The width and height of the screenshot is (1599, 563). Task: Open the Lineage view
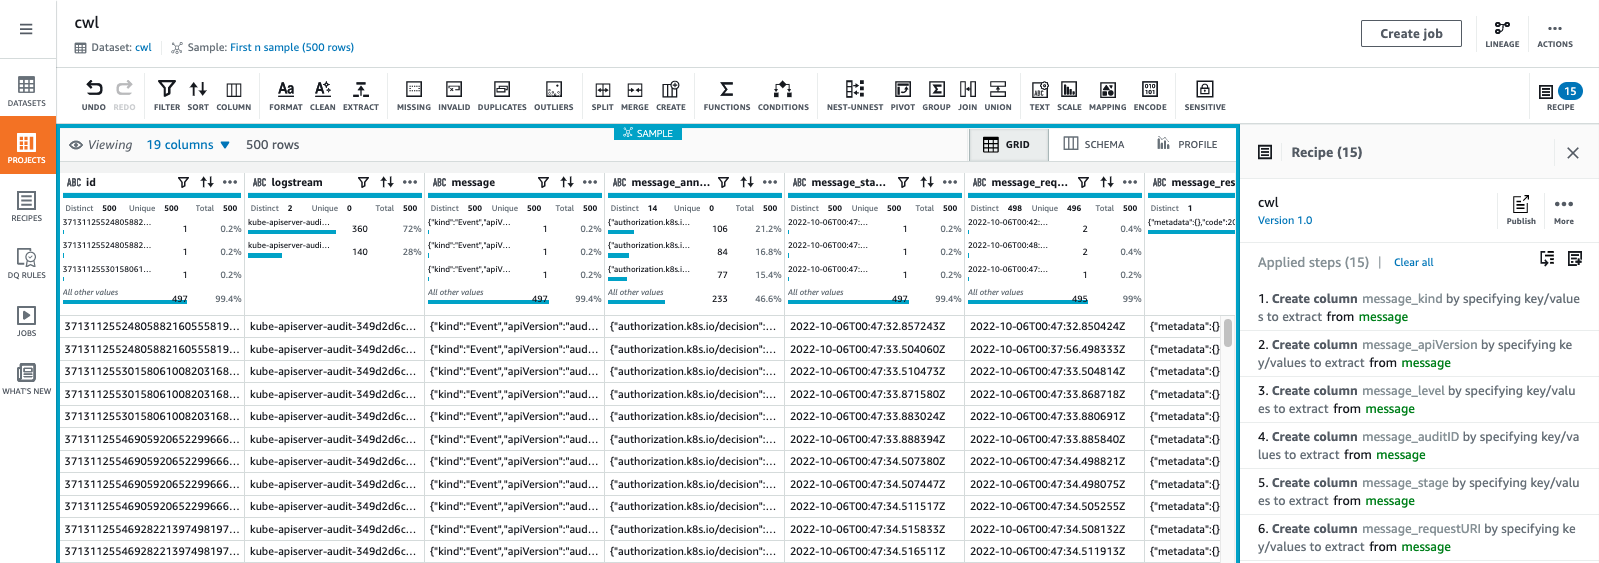[1501, 34]
